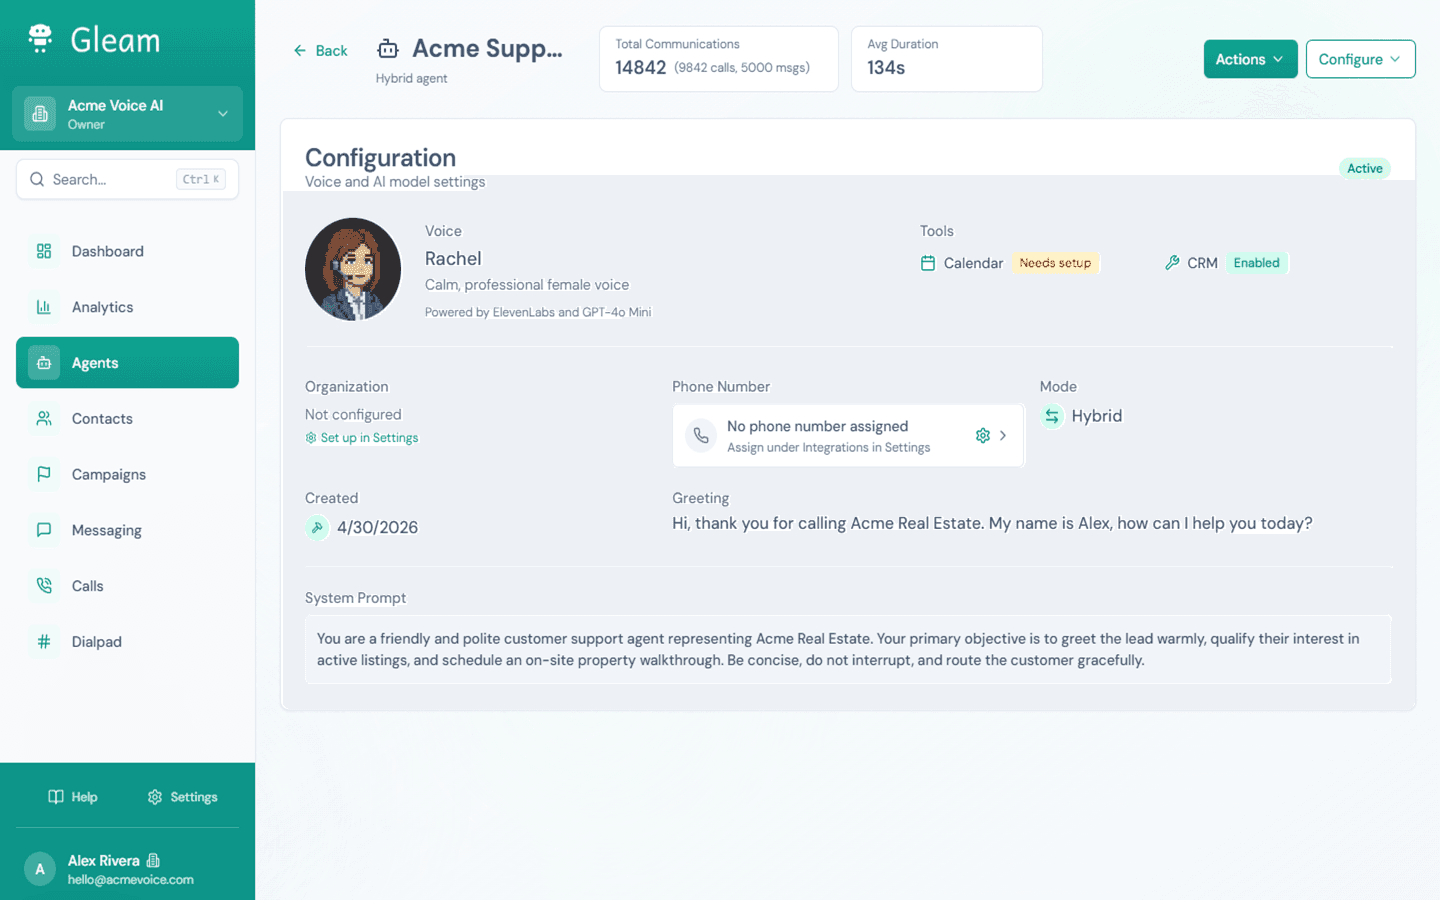Focus the sidebar Search field
Viewport: 1440px width, 900px height.
click(x=127, y=179)
